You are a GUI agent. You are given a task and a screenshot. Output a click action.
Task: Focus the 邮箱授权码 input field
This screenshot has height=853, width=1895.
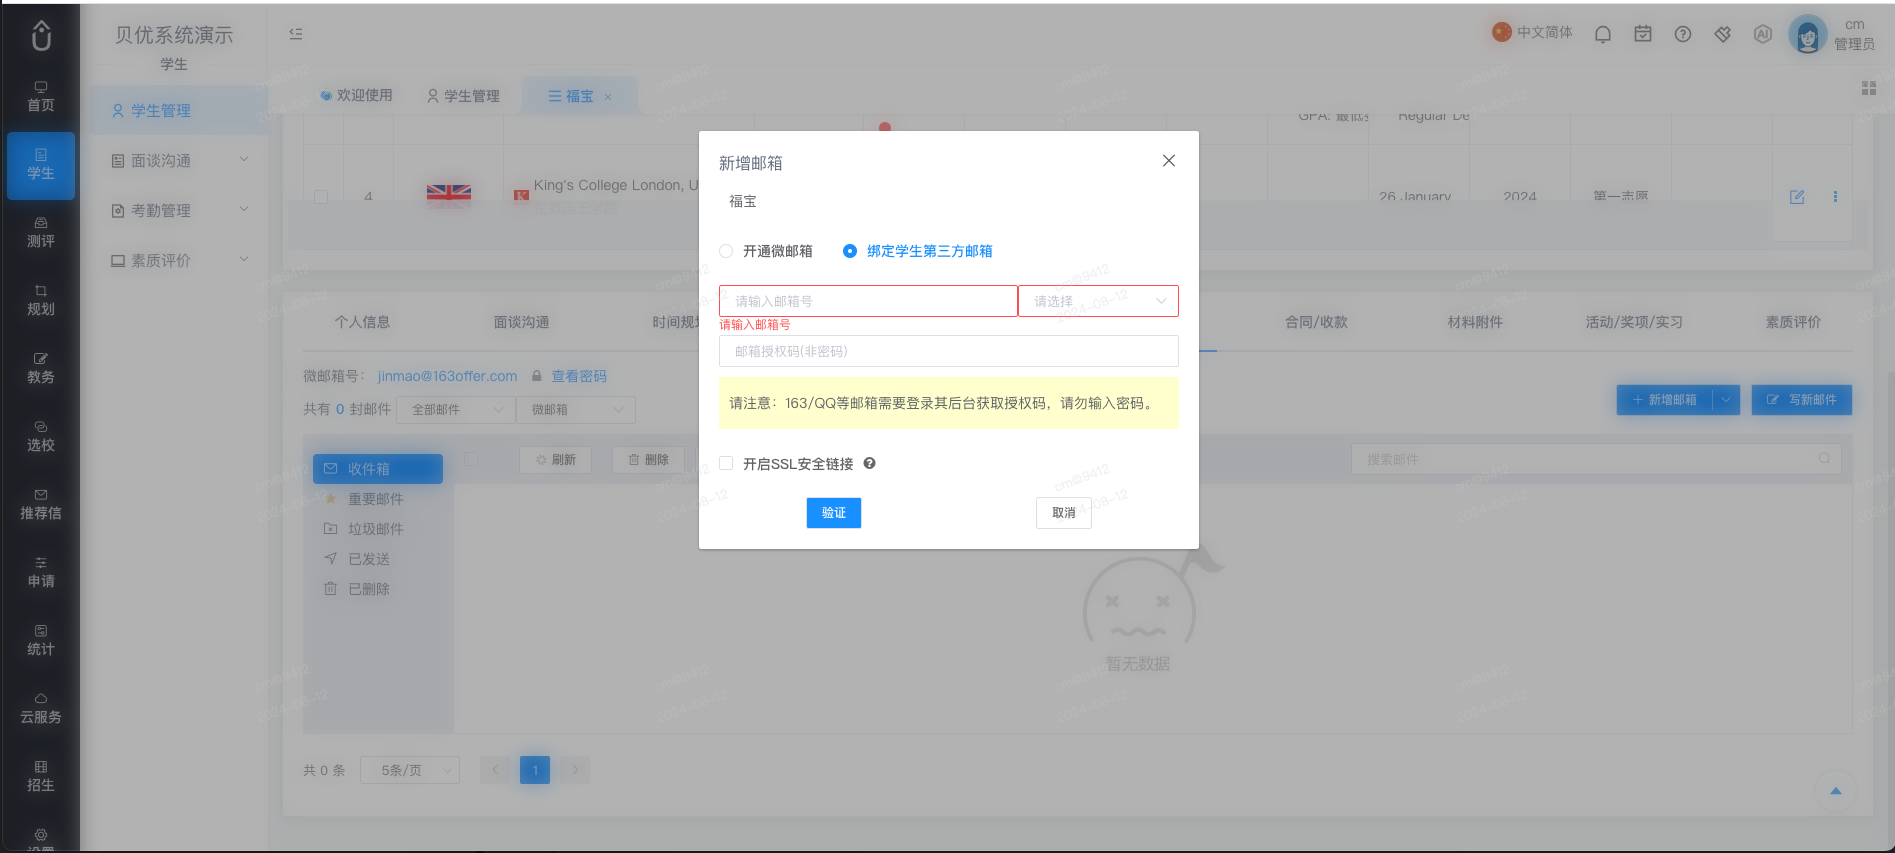click(949, 351)
